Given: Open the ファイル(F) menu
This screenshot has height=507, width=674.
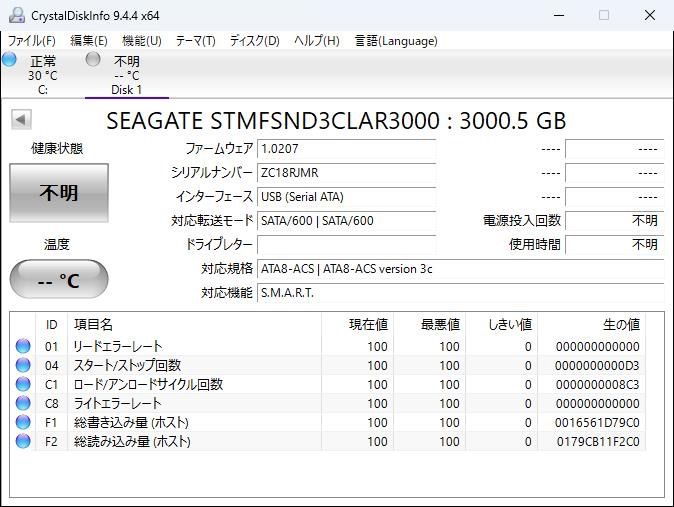Looking at the screenshot, I should coord(32,41).
